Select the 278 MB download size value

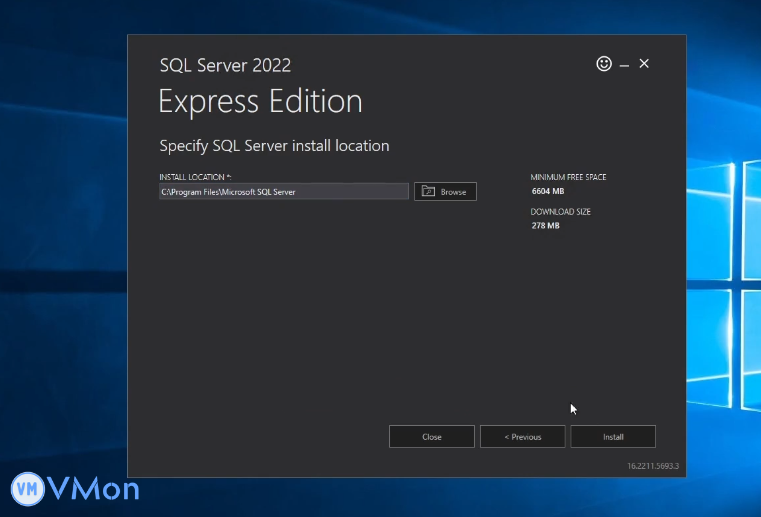(x=546, y=225)
